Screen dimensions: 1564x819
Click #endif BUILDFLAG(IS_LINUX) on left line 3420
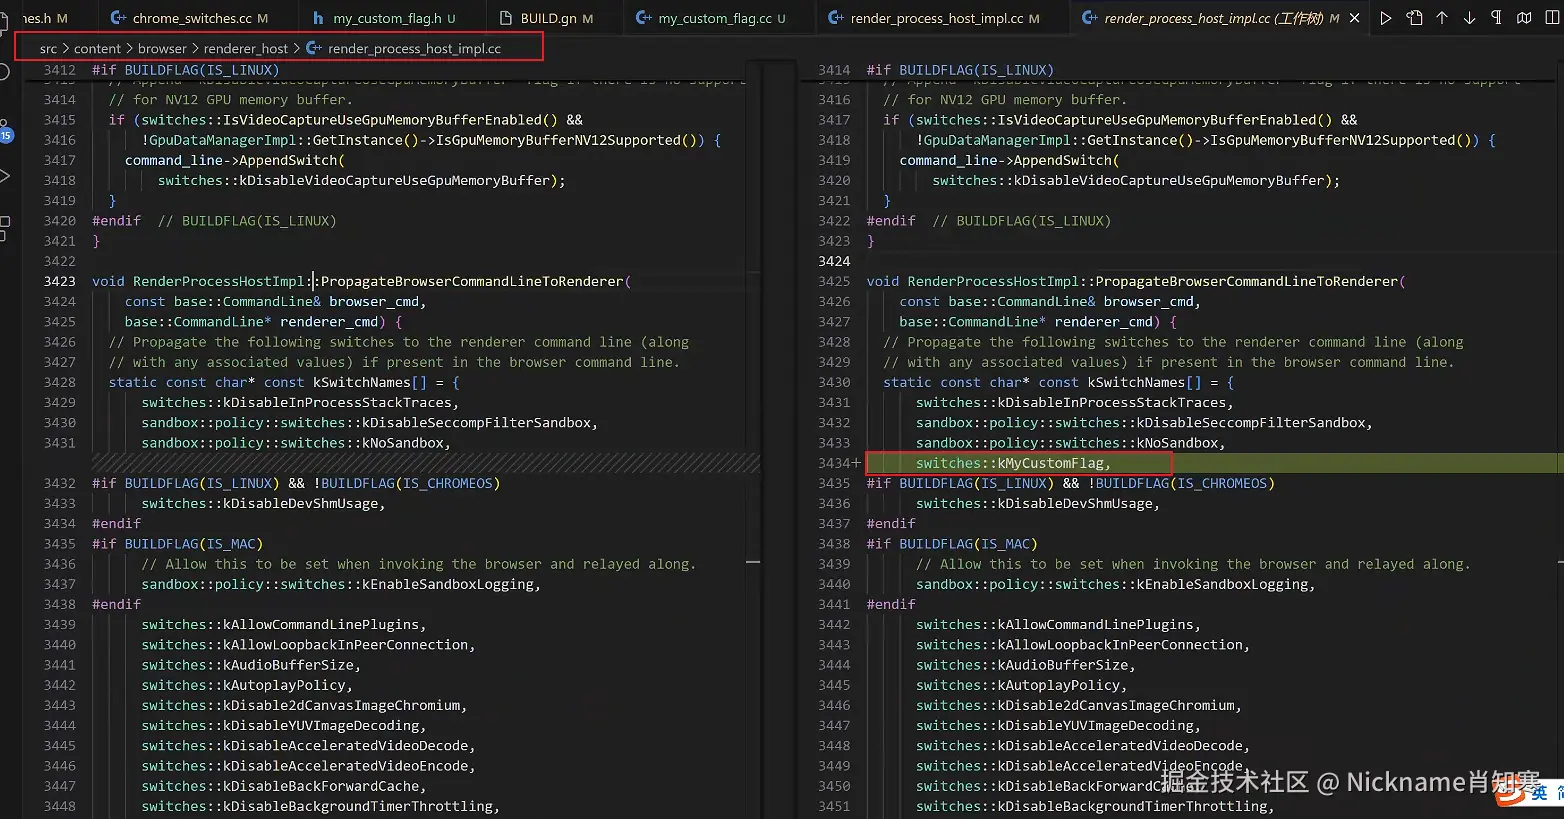tap(214, 221)
